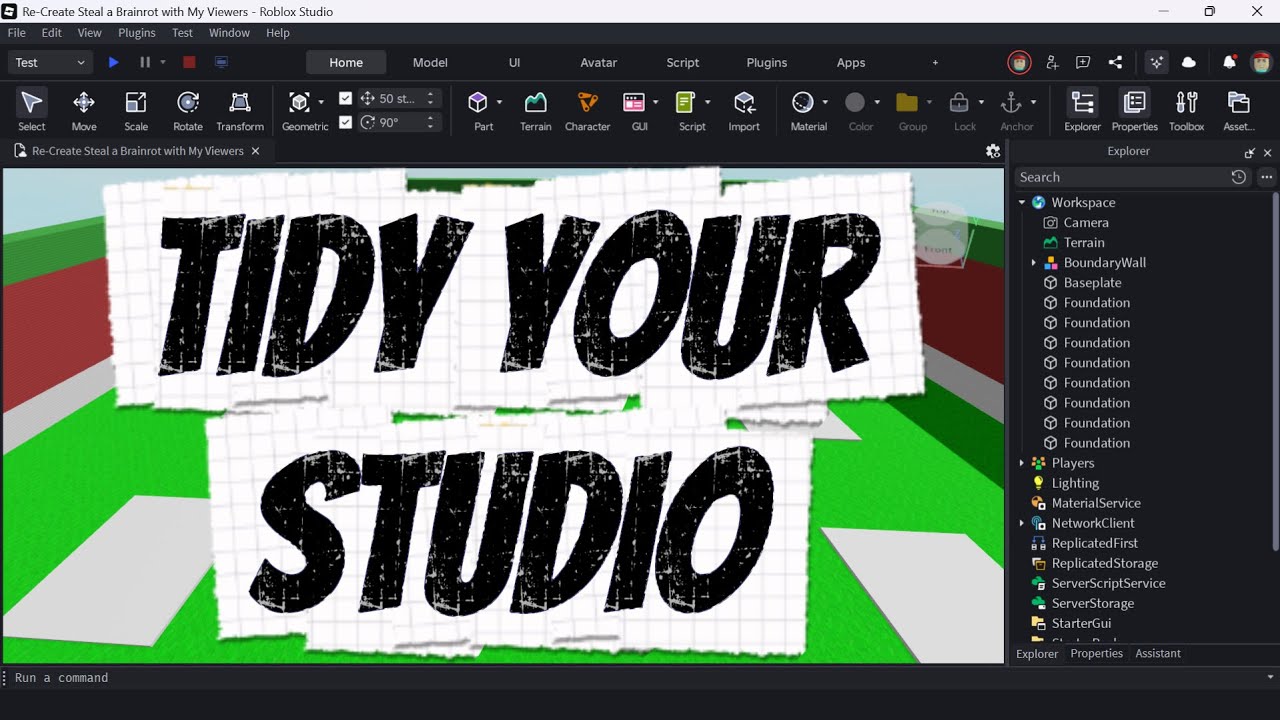This screenshot has width=1280, height=720.
Task: Stop the test session
Action: [x=189, y=62]
